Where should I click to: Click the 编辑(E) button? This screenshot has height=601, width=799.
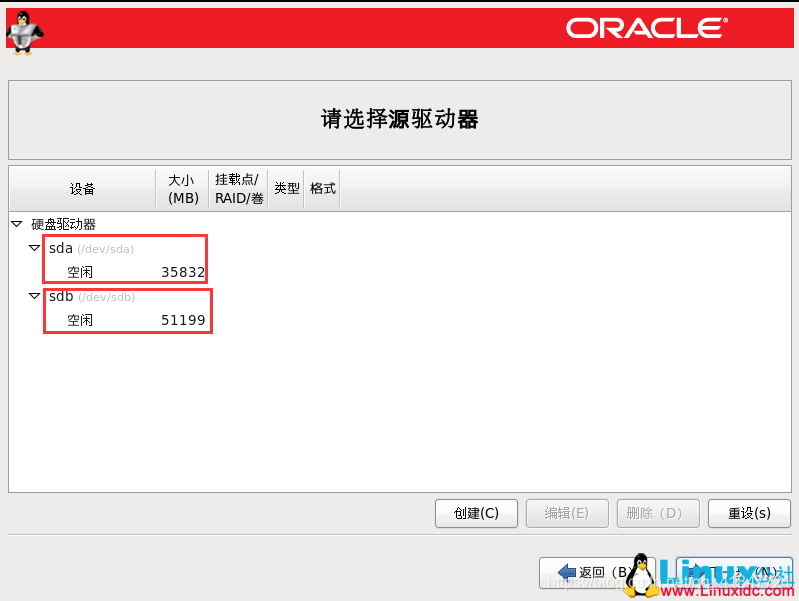click(x=567, y=513)
